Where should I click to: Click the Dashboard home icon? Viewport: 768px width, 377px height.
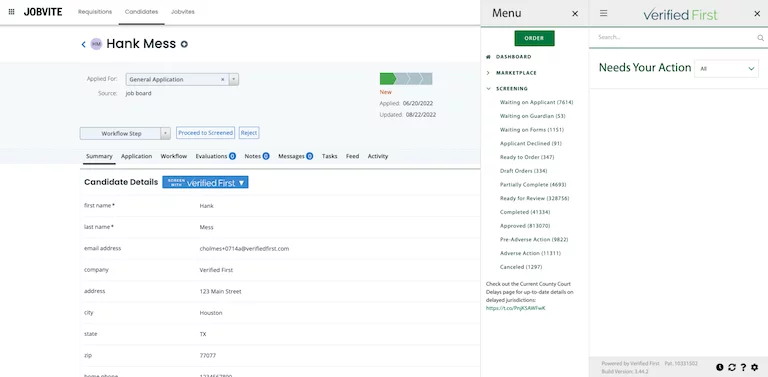(x=488, y=57)
